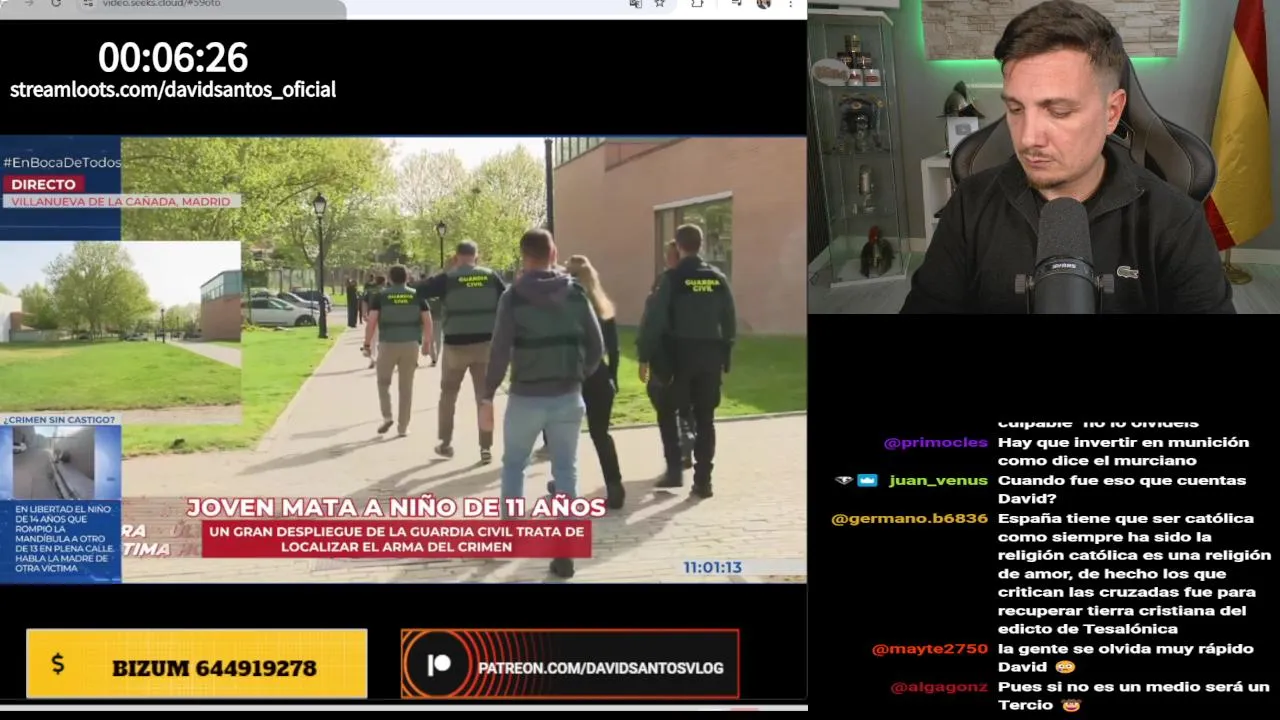Screen dimensions: 1280x720
Task: Click the @algagonz chat username
Action: click(938, 687)
